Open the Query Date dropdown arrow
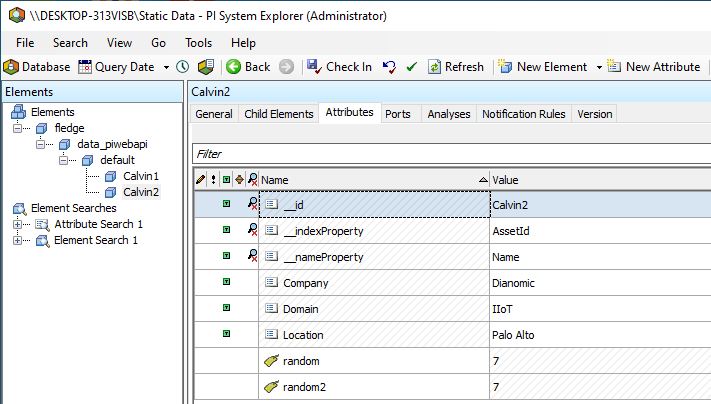Image resolution: width=711 pixels, height=404 pixels. click(166, 67)
